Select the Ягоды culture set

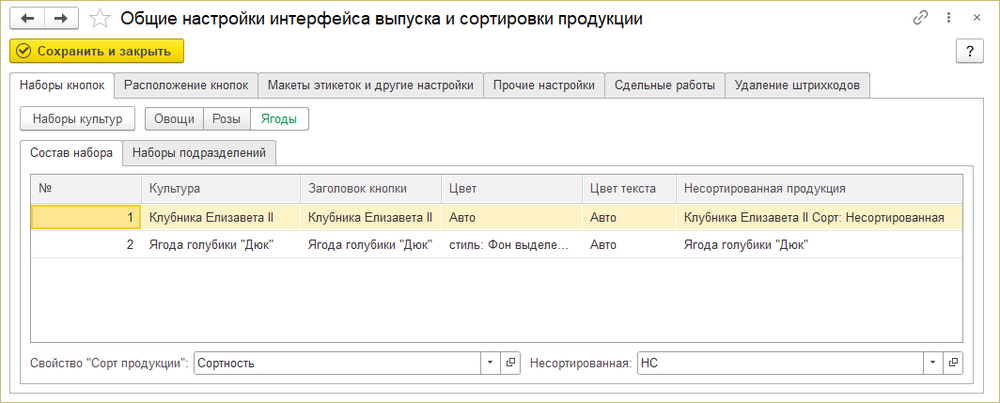click(279, 119)
